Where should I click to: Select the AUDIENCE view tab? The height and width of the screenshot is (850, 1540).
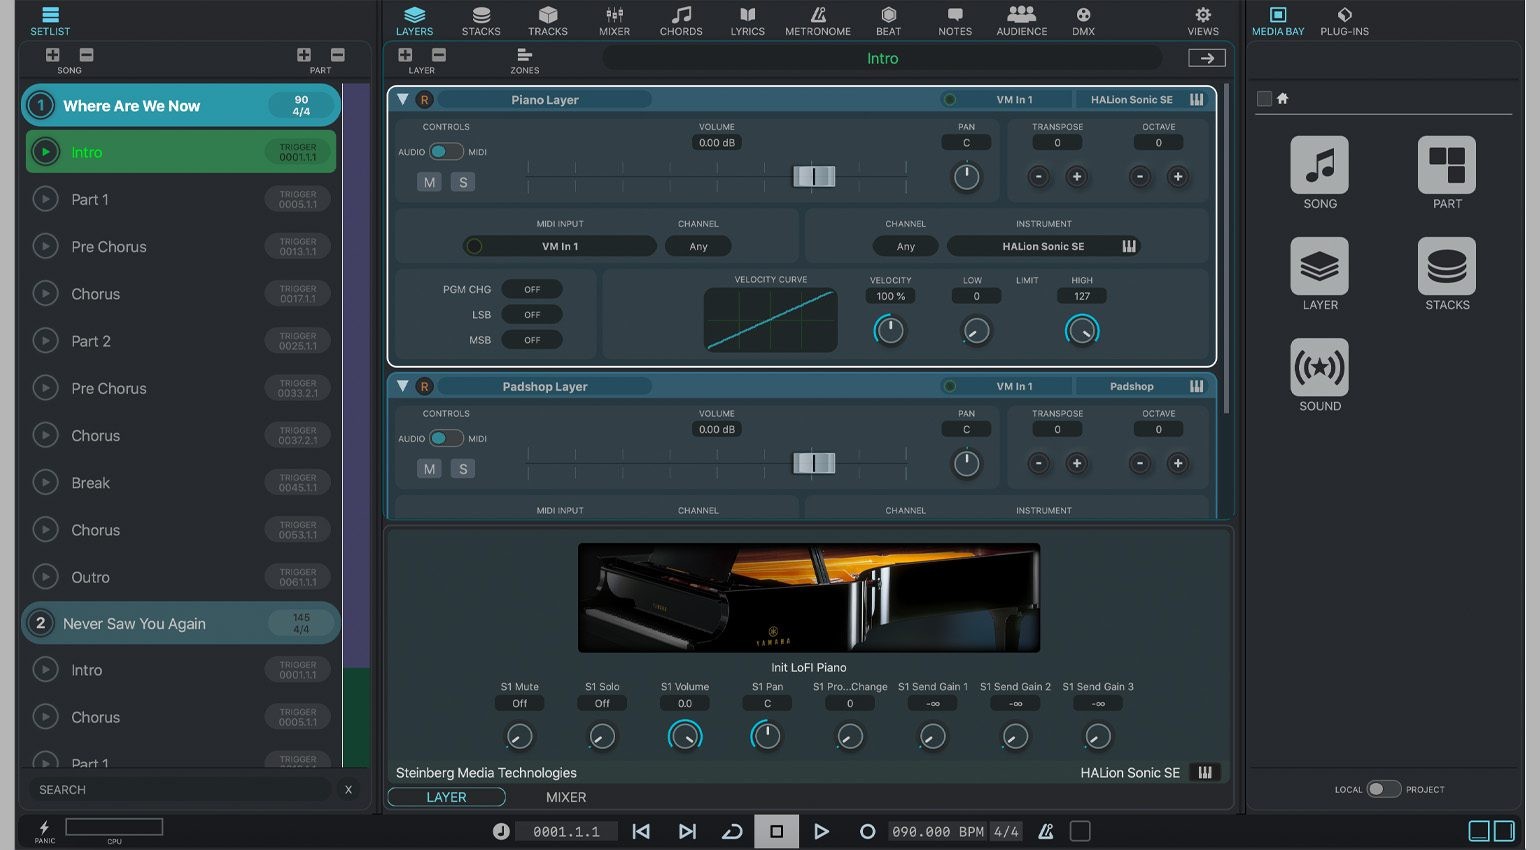[1021, 20]
